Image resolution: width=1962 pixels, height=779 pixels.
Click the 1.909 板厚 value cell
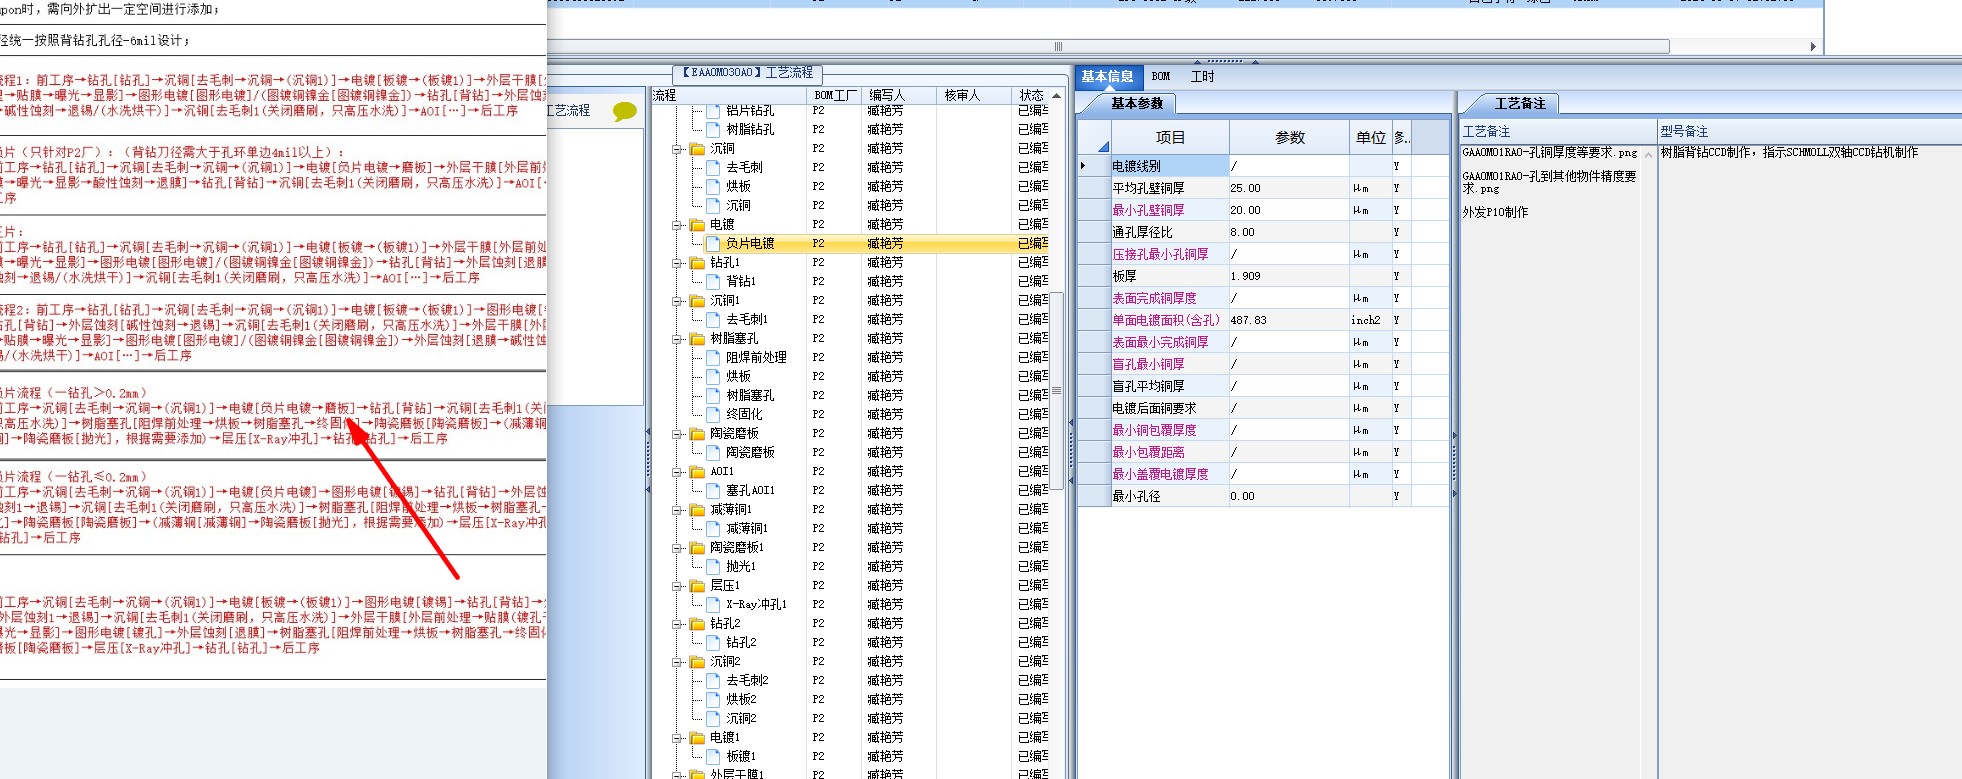point(1289,276)
